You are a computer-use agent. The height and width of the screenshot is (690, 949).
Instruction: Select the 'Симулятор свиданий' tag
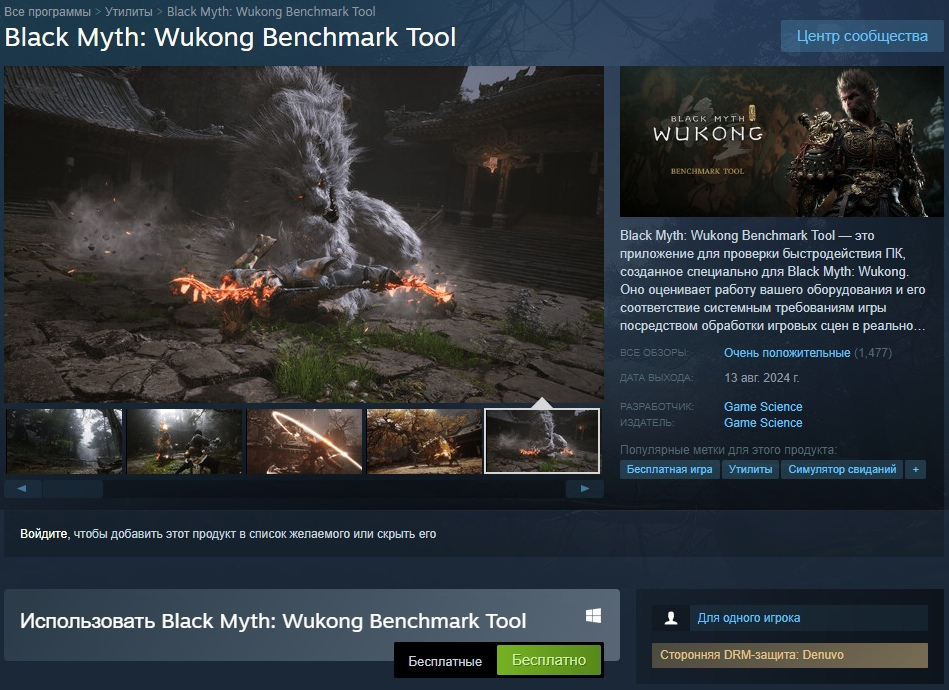[842, 469]
